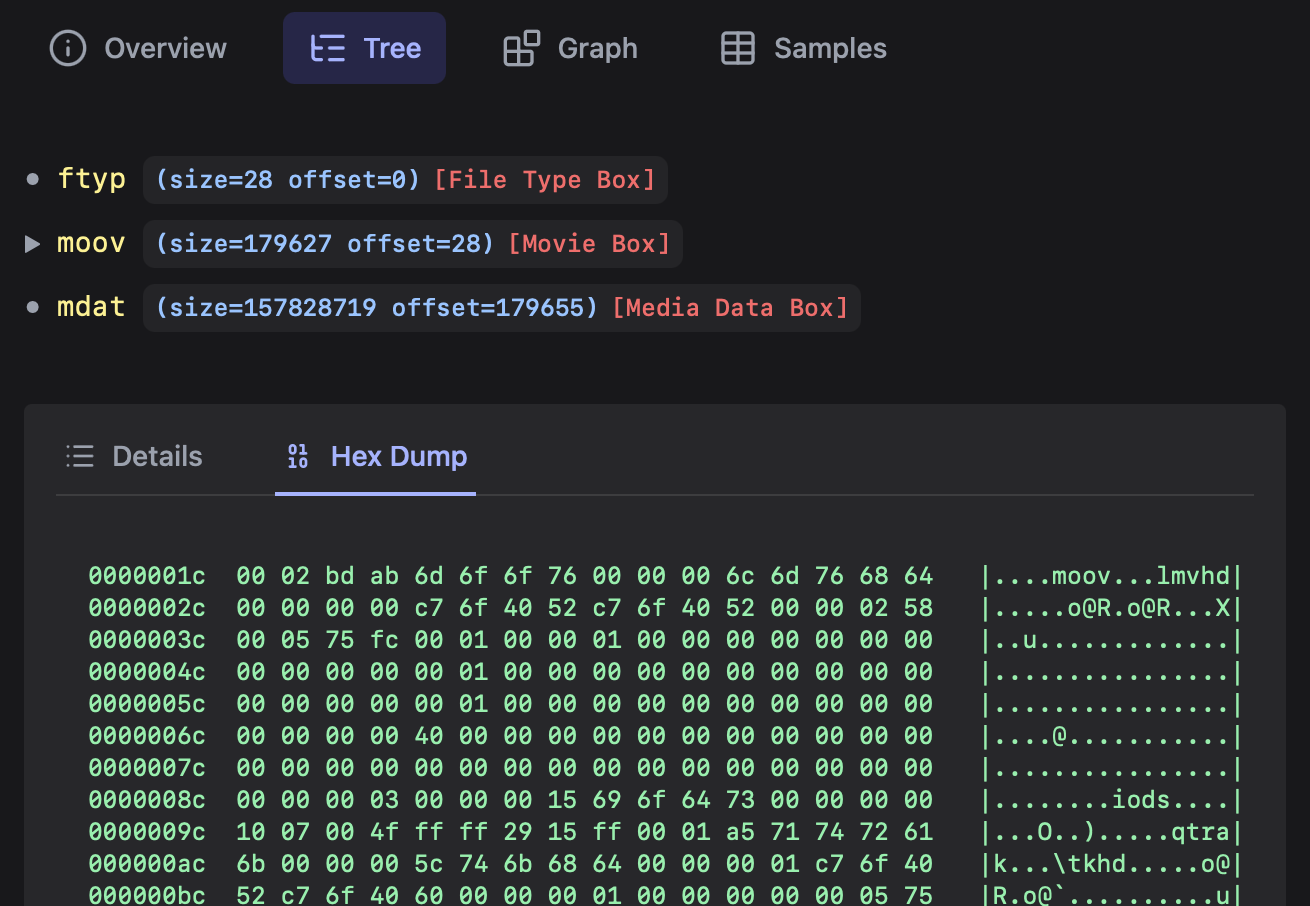Go to the Overview tab
The image size is (1310, 906).
(165, 48)
